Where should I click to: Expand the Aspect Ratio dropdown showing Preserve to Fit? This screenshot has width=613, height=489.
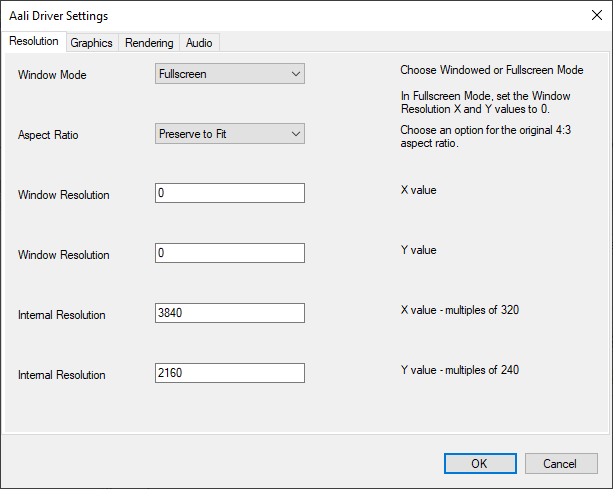230,134
